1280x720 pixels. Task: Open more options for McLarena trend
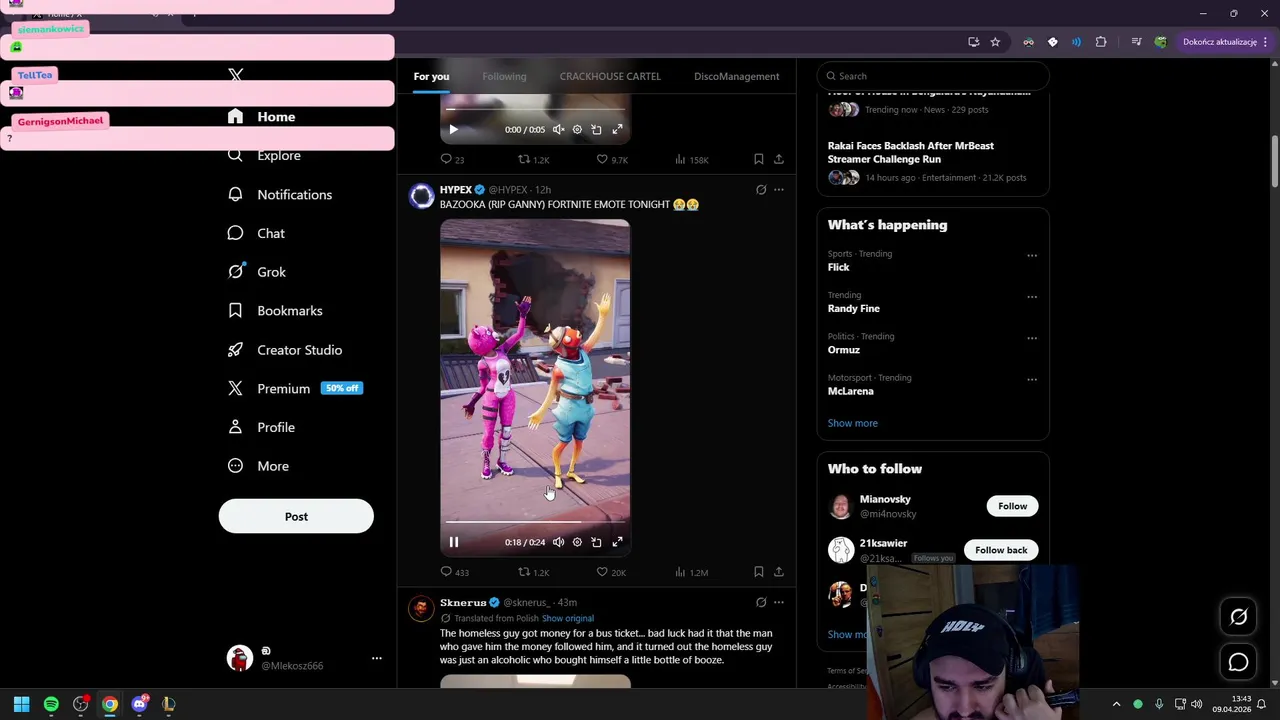pos(1032,379)
